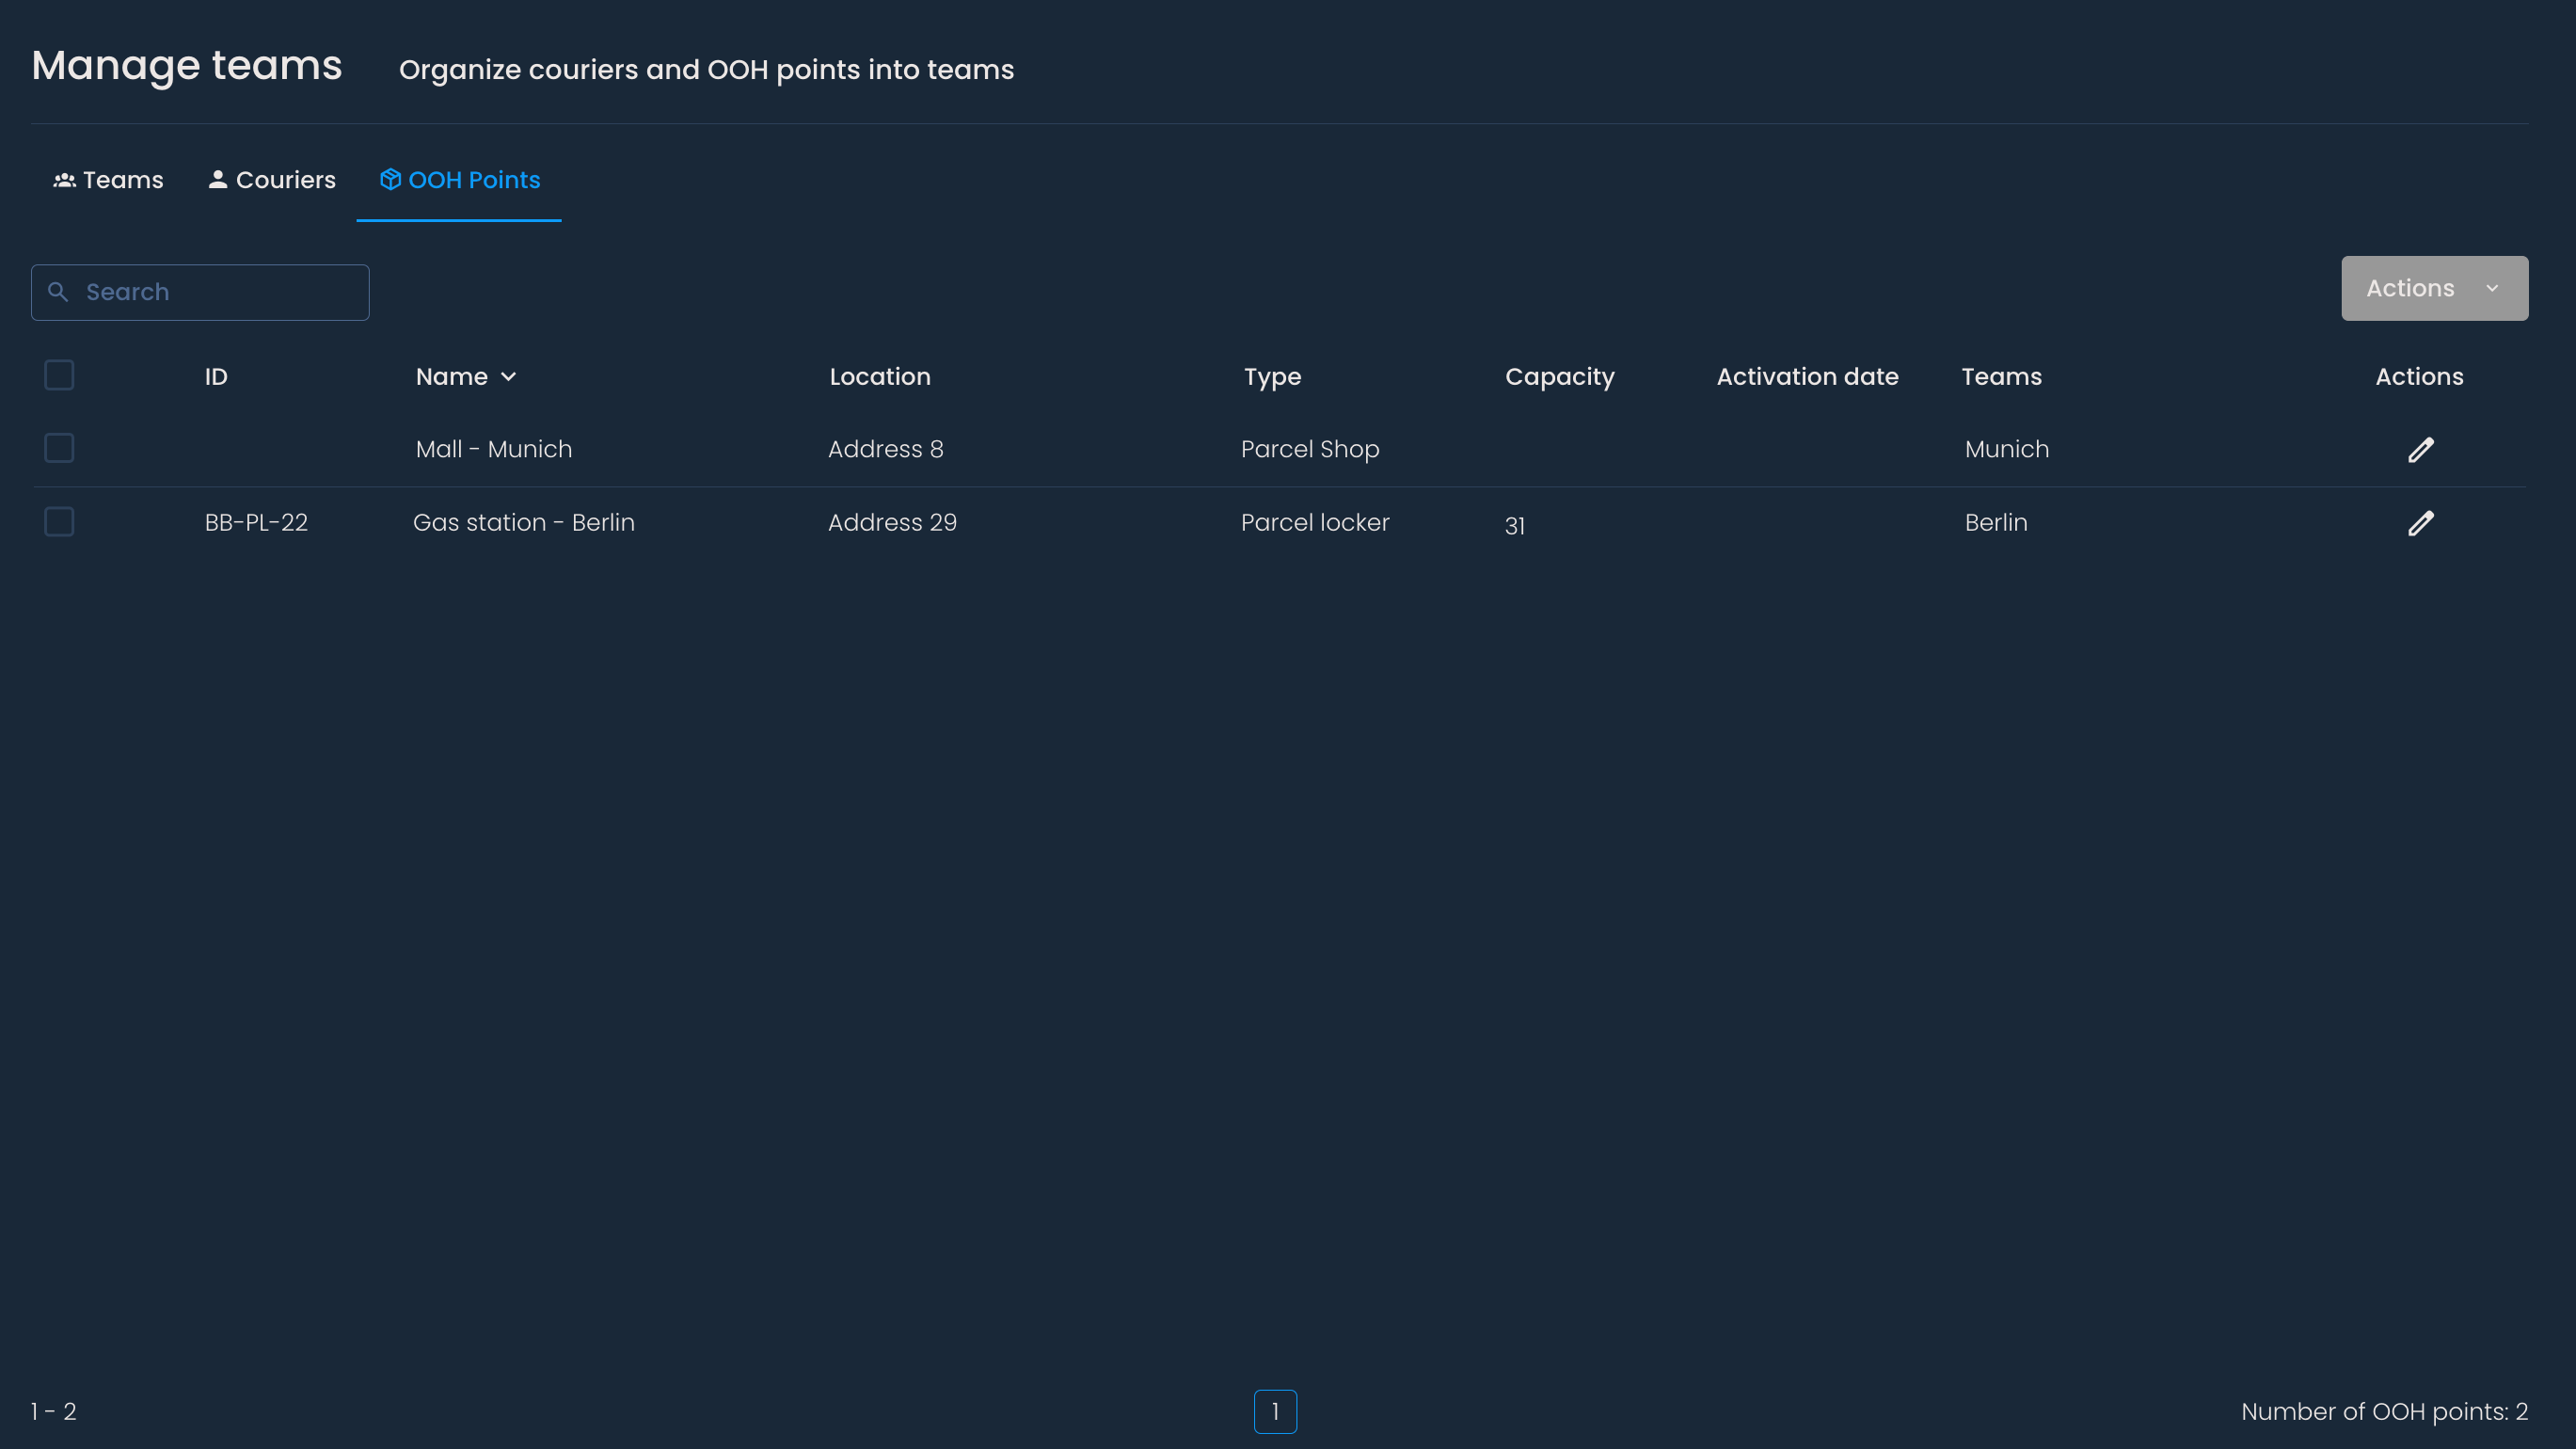Click the box icon beside OOH Points
The height and width of the screenshot is (1449, 2576).
click(390, 179)
